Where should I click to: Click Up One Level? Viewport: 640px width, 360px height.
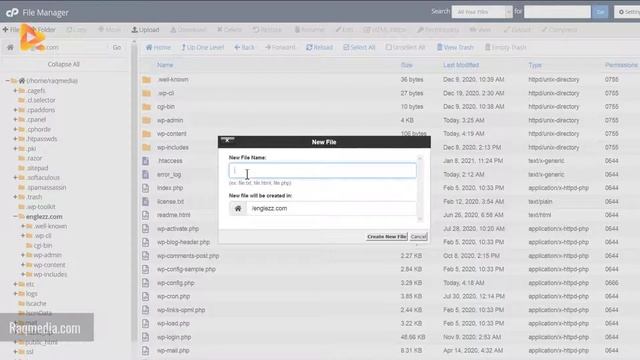coord(203,47)
